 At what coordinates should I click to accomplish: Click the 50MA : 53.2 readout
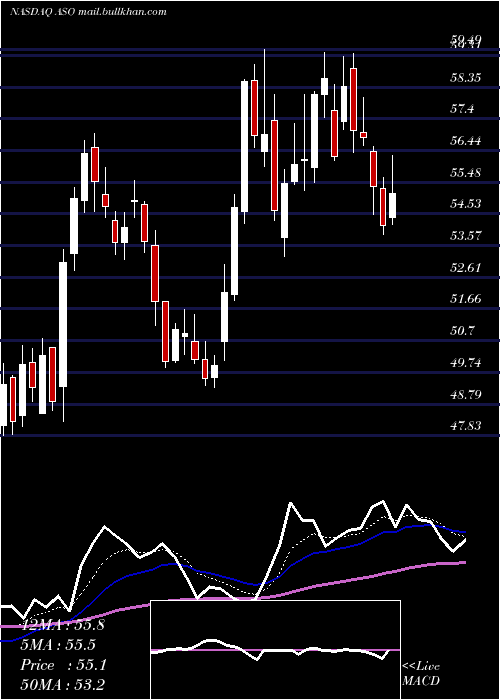[x=63, y=685]
